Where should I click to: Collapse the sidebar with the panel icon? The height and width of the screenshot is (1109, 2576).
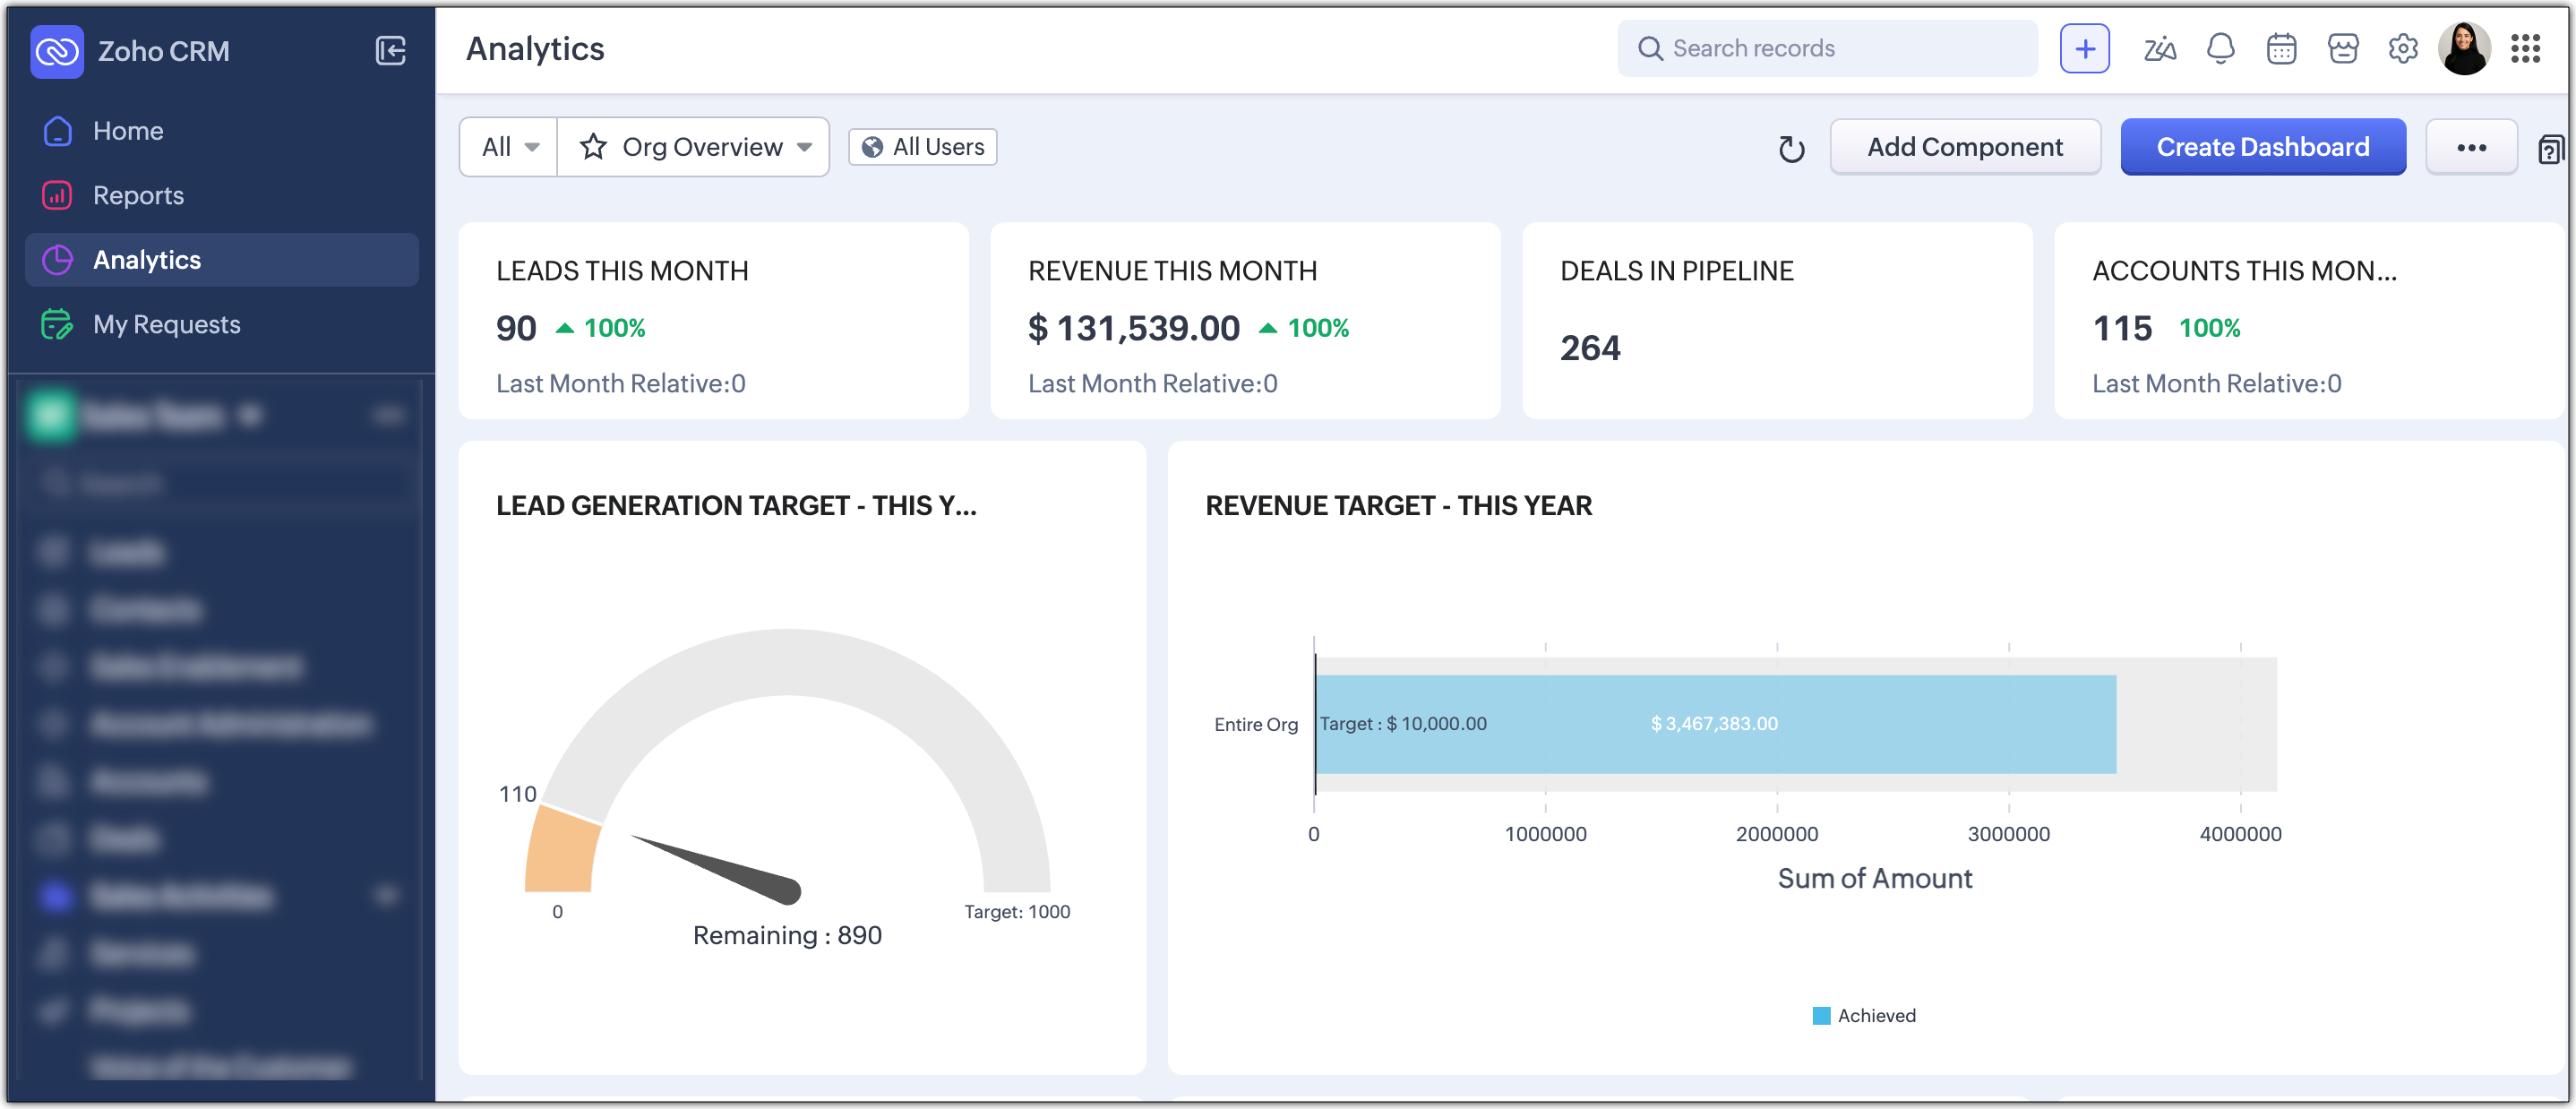390,50
